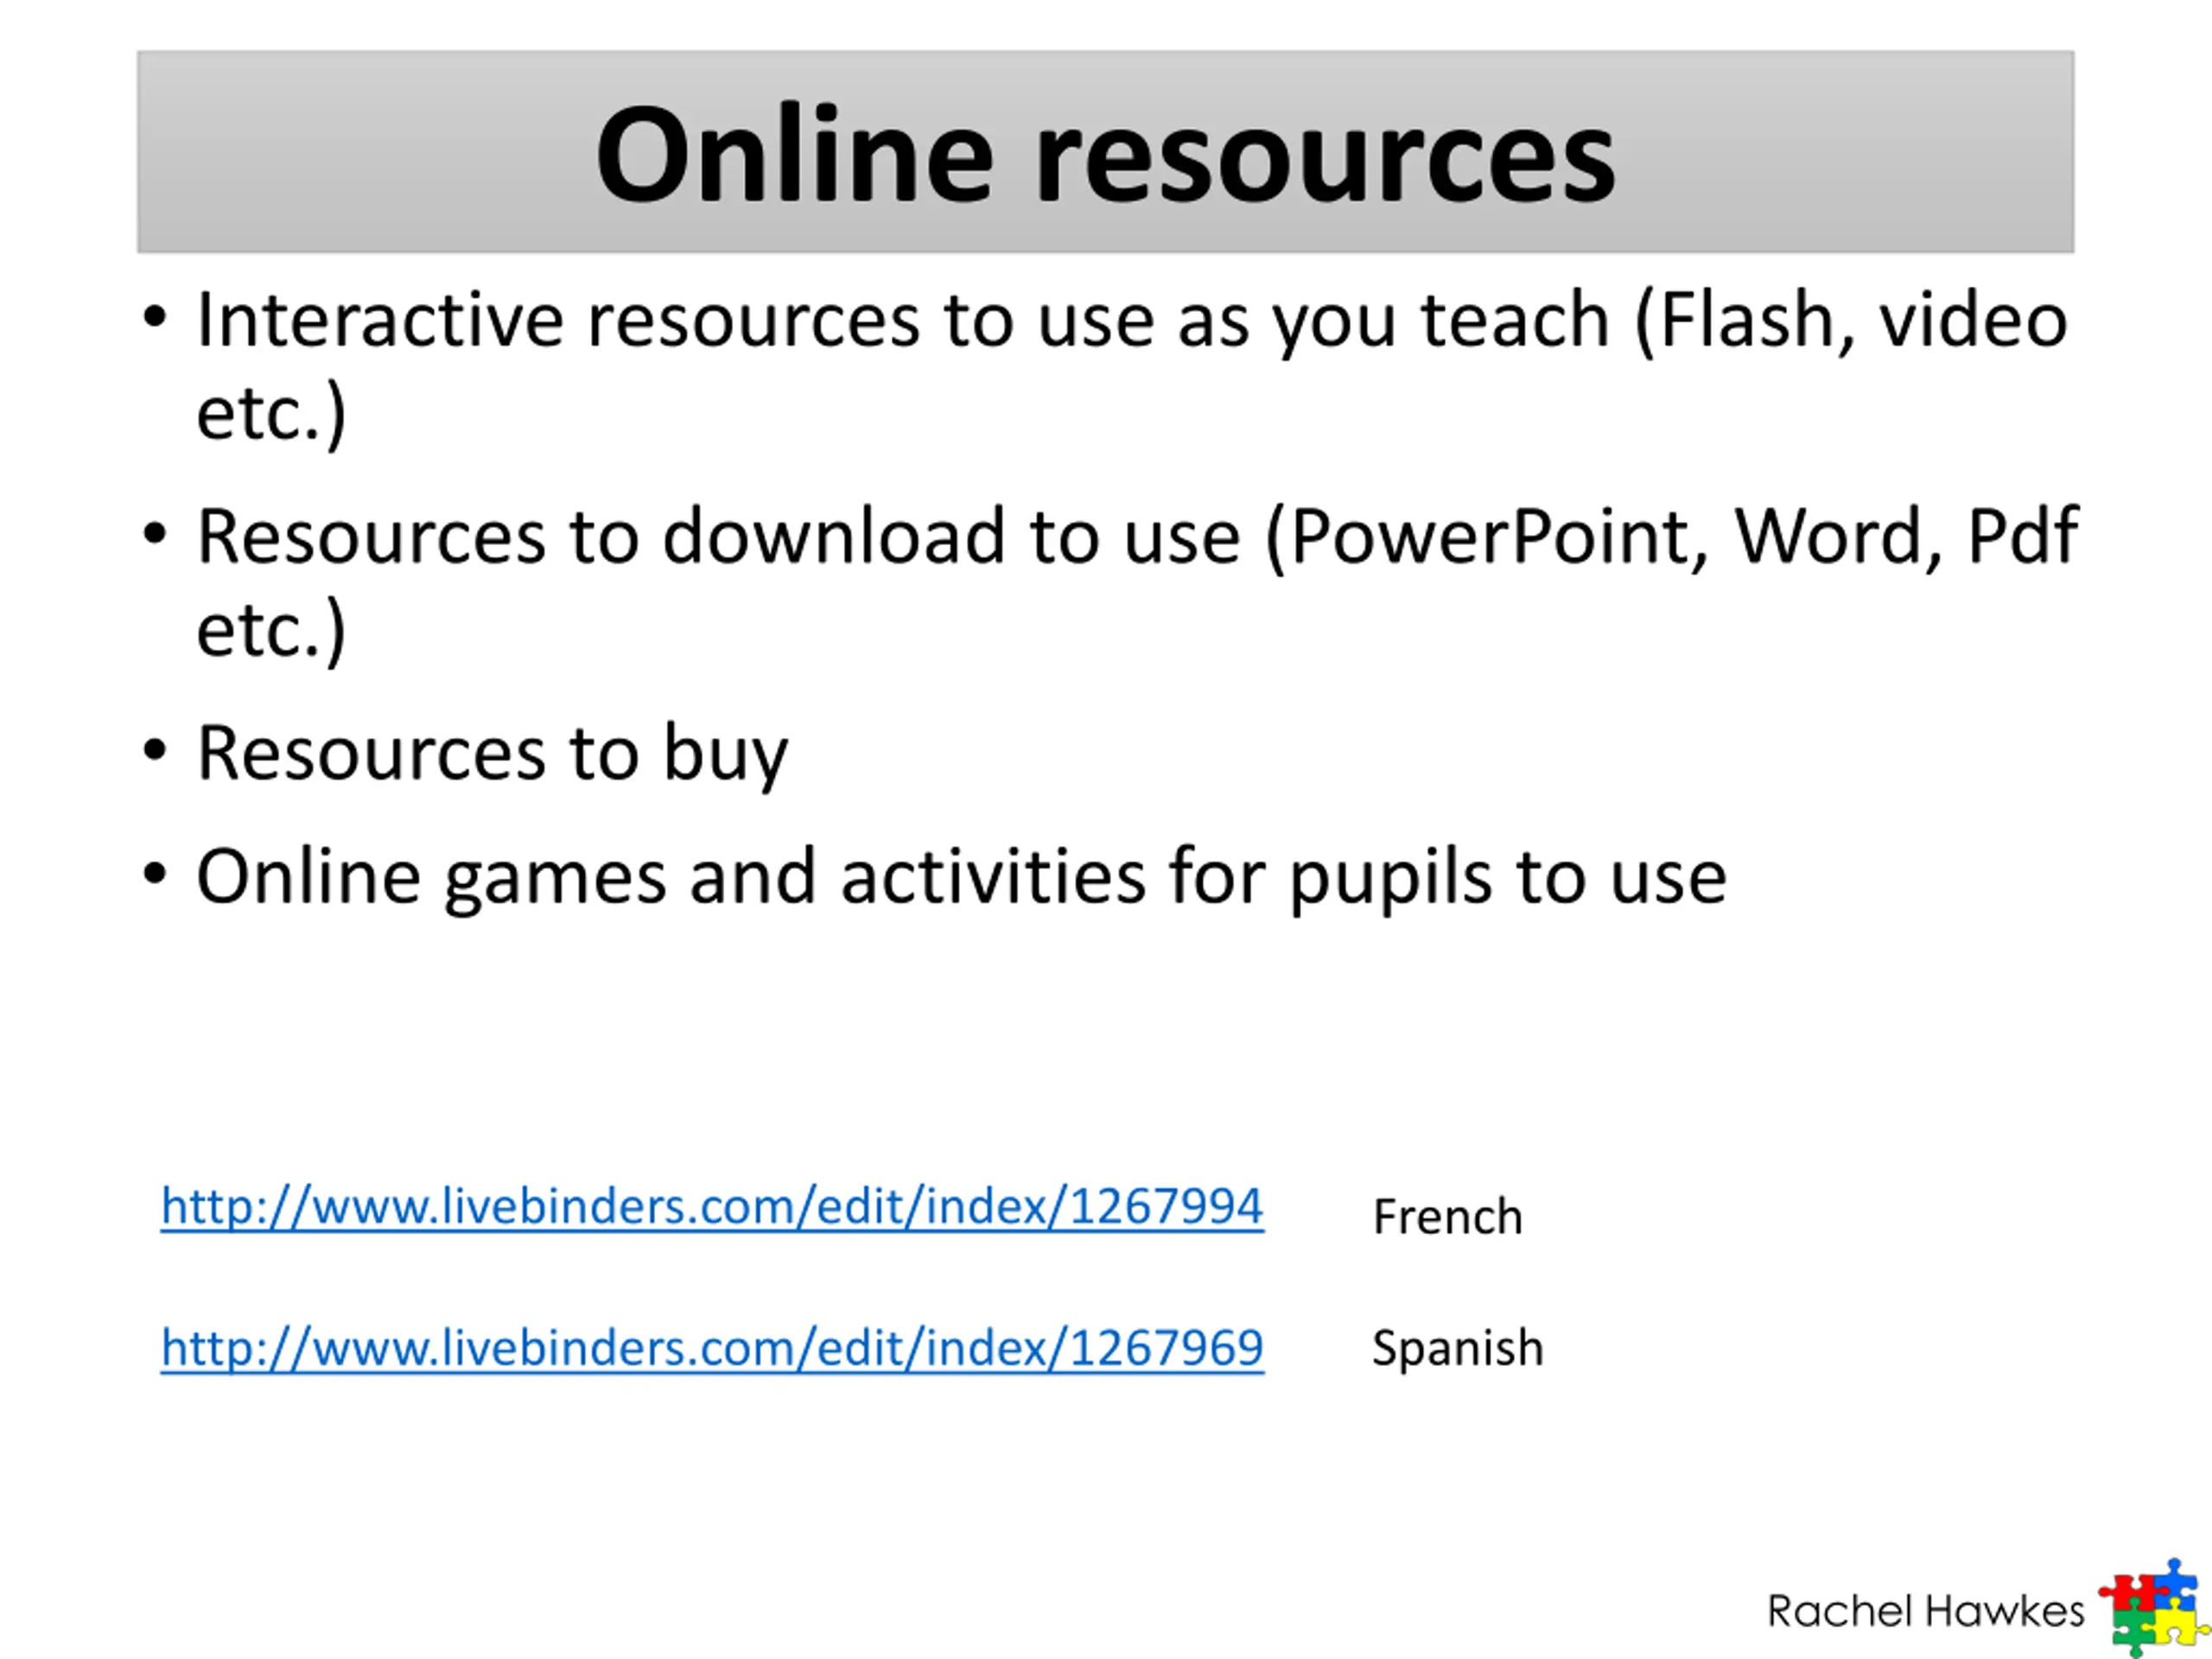Open the Spanish livebinders link ending 1267969
The image size is (2212, 1659).
[x=712, y=1348]
